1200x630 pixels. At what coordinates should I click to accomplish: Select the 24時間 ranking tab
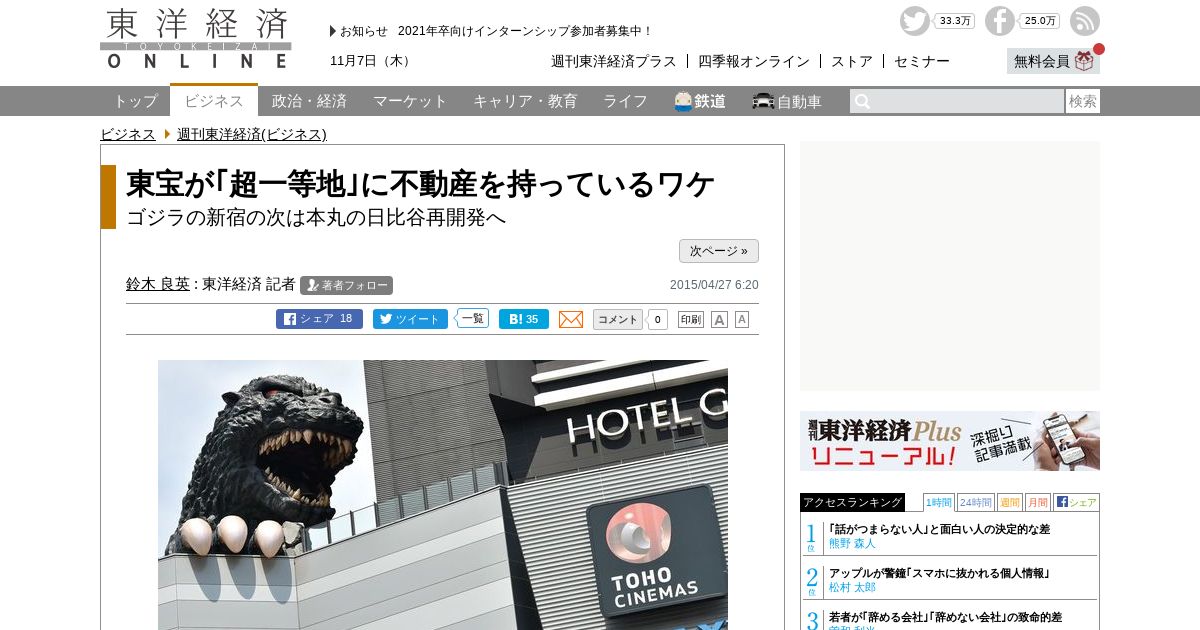click(975, 502)
